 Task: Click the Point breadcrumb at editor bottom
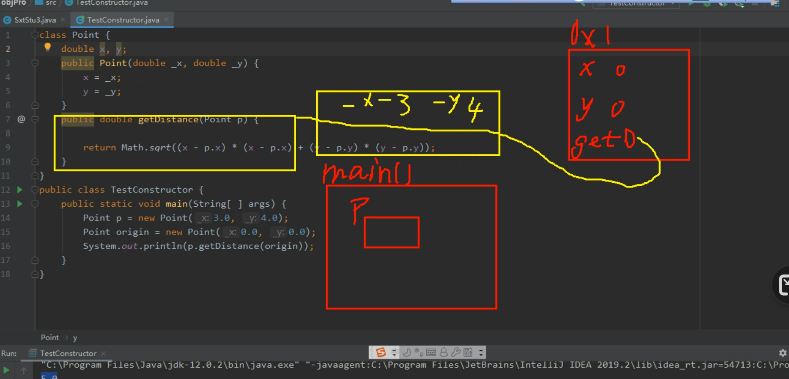pos(49,338)
